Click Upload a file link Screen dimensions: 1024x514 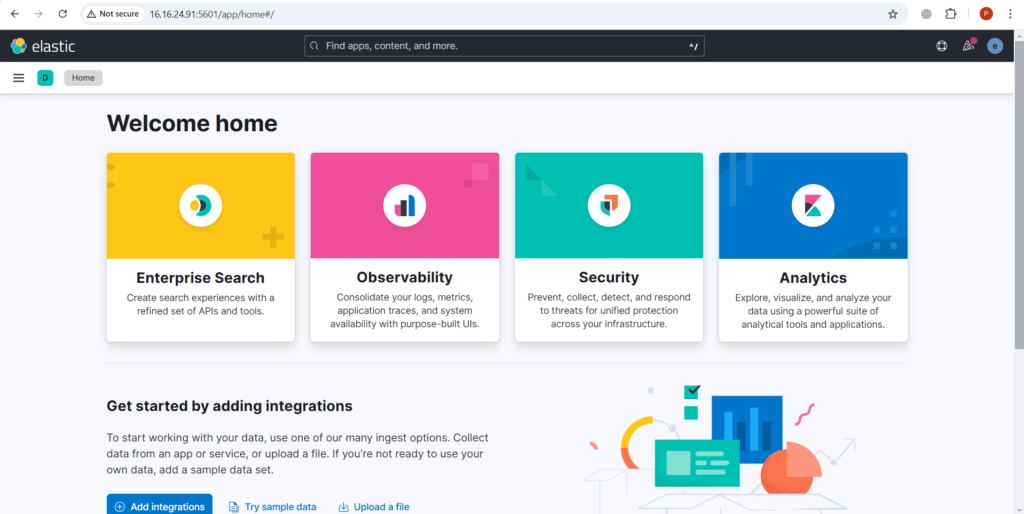tap(374, 507)
